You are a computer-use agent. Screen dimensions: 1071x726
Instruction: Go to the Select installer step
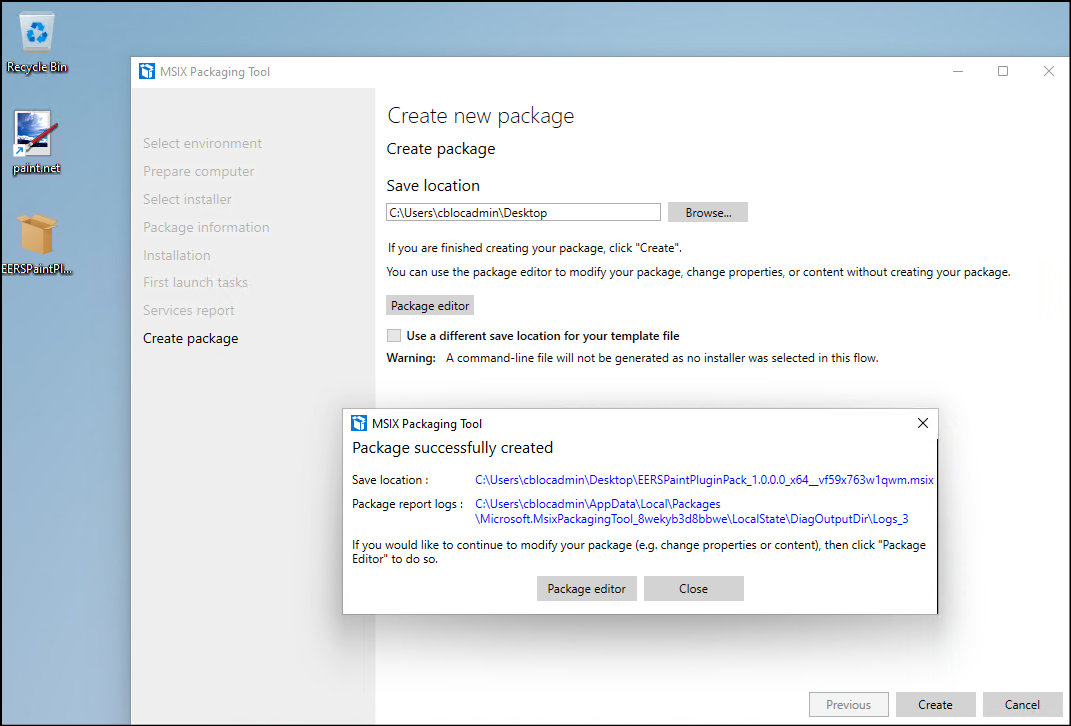click(187, 199)
